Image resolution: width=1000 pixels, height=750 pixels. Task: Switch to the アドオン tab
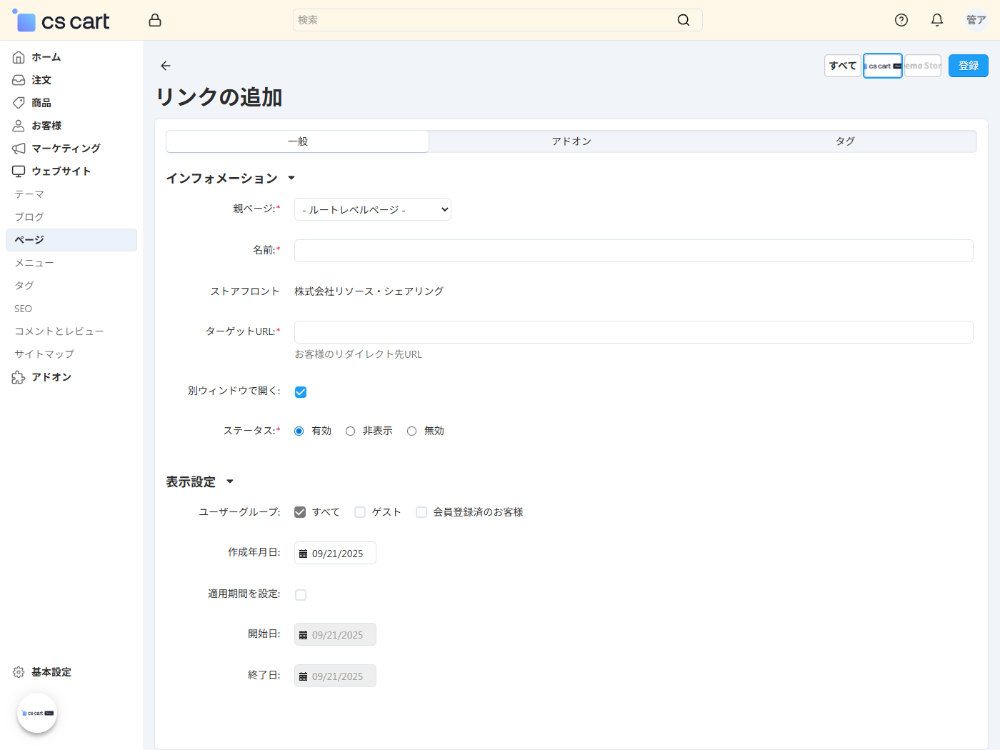571,141
